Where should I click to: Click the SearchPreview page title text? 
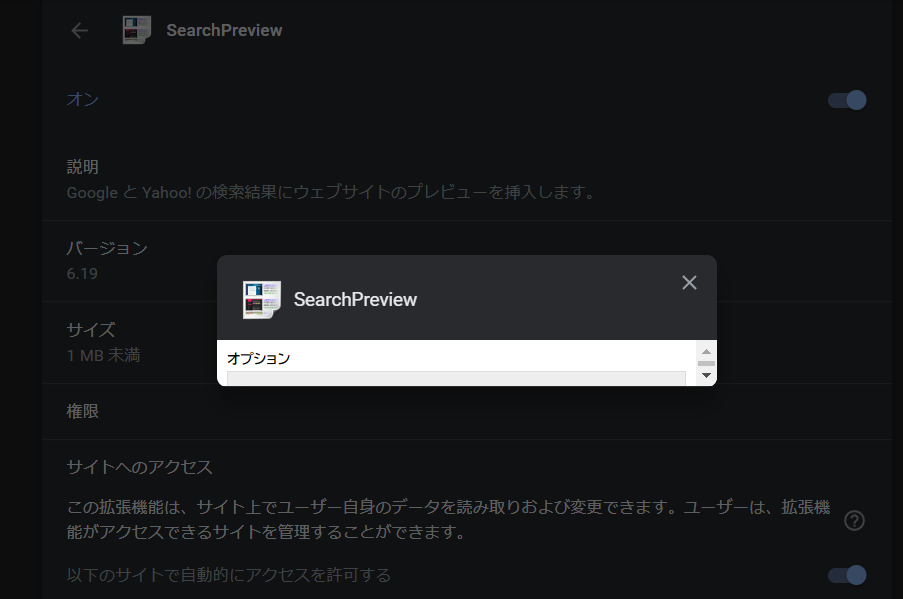coord(224,31)
